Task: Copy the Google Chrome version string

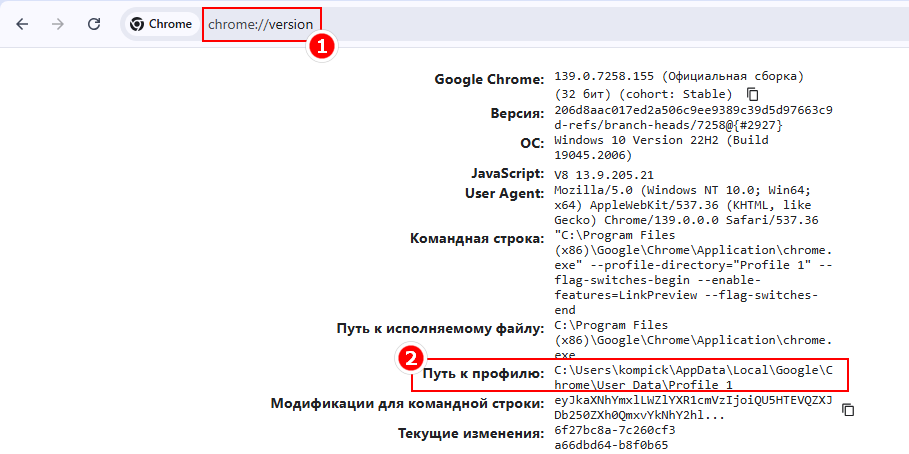Action: click(752, 94)
